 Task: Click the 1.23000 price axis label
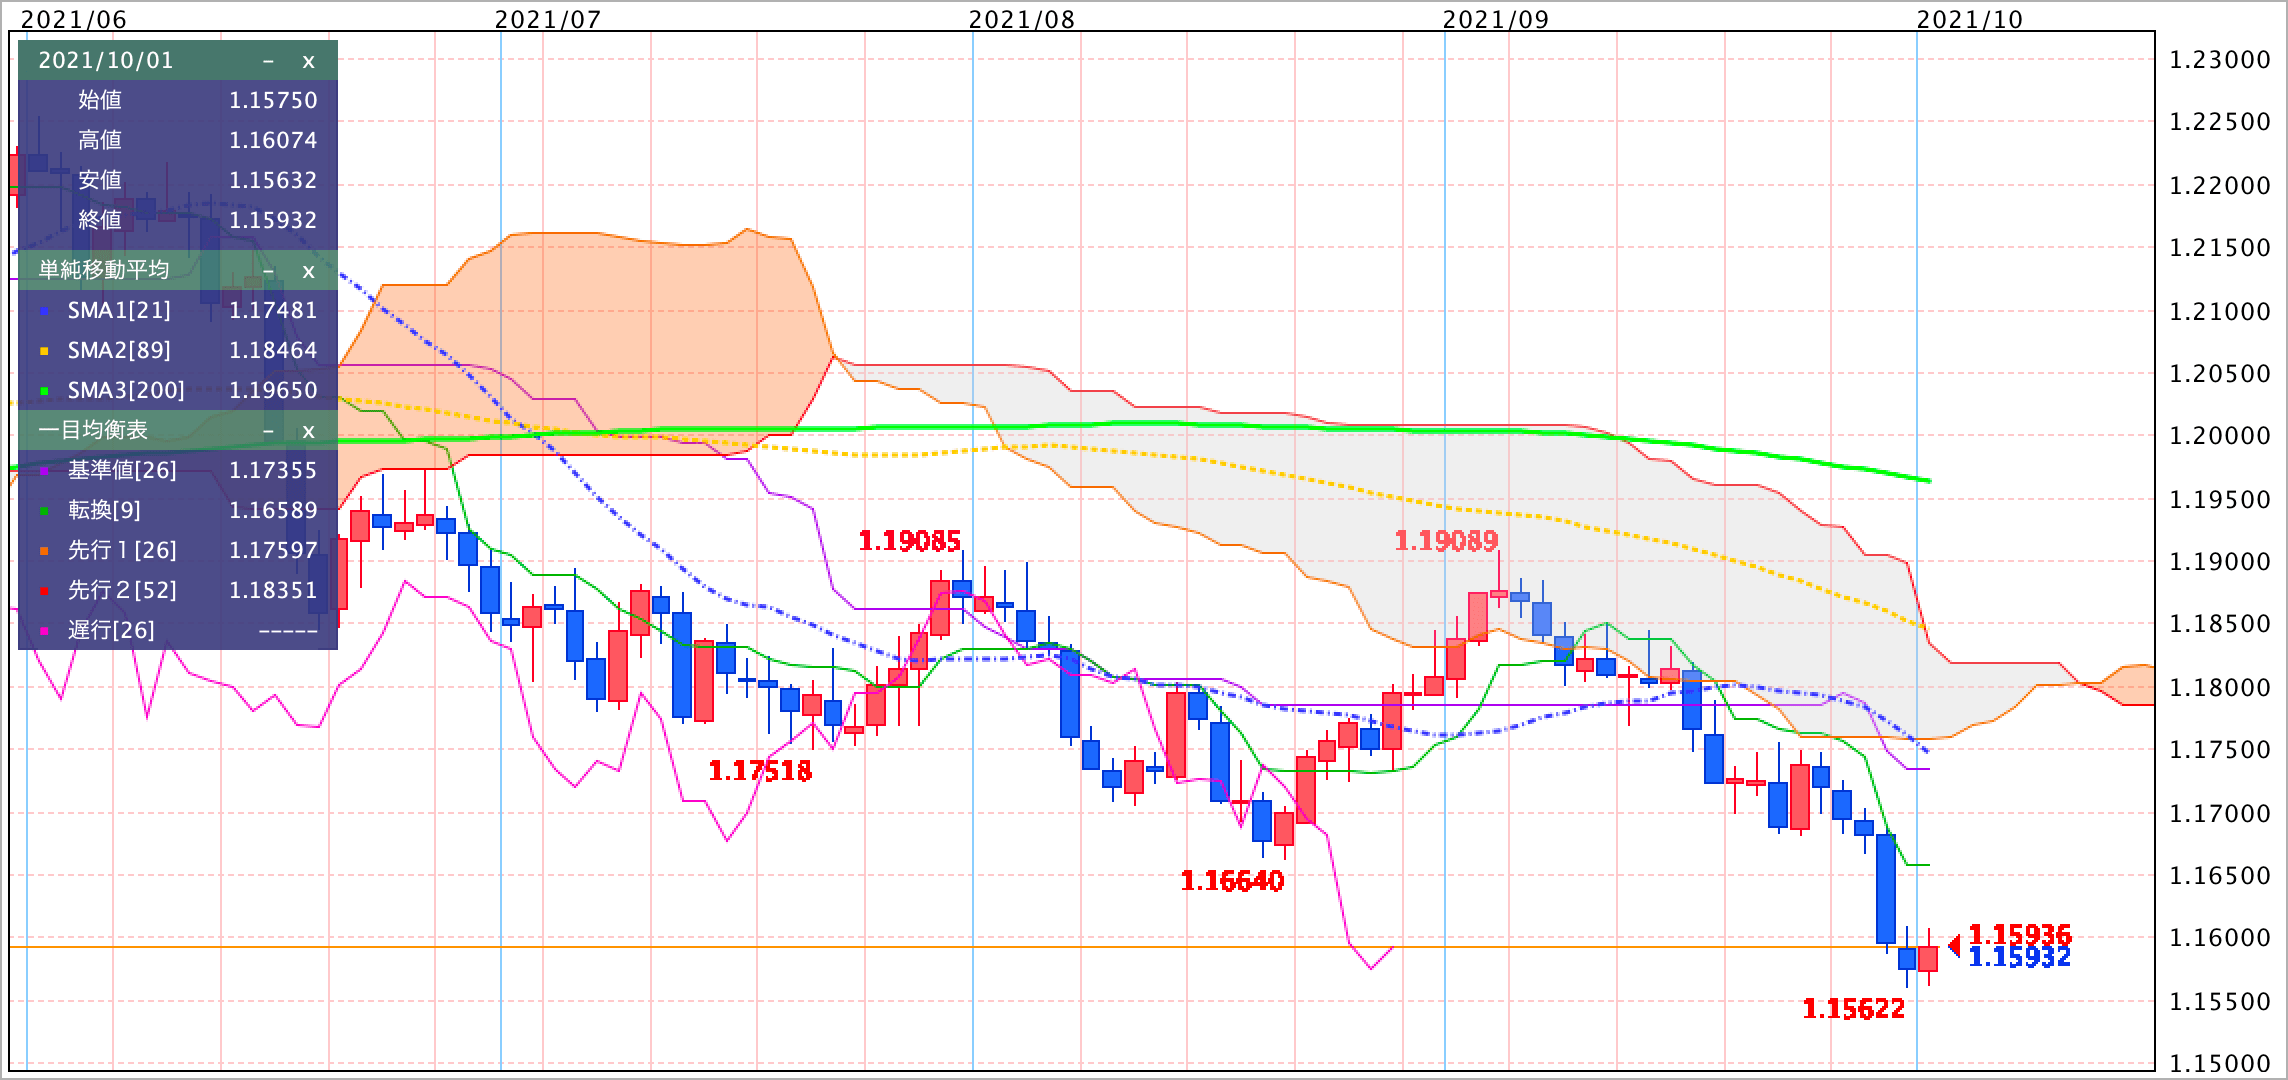point(2218,60)
